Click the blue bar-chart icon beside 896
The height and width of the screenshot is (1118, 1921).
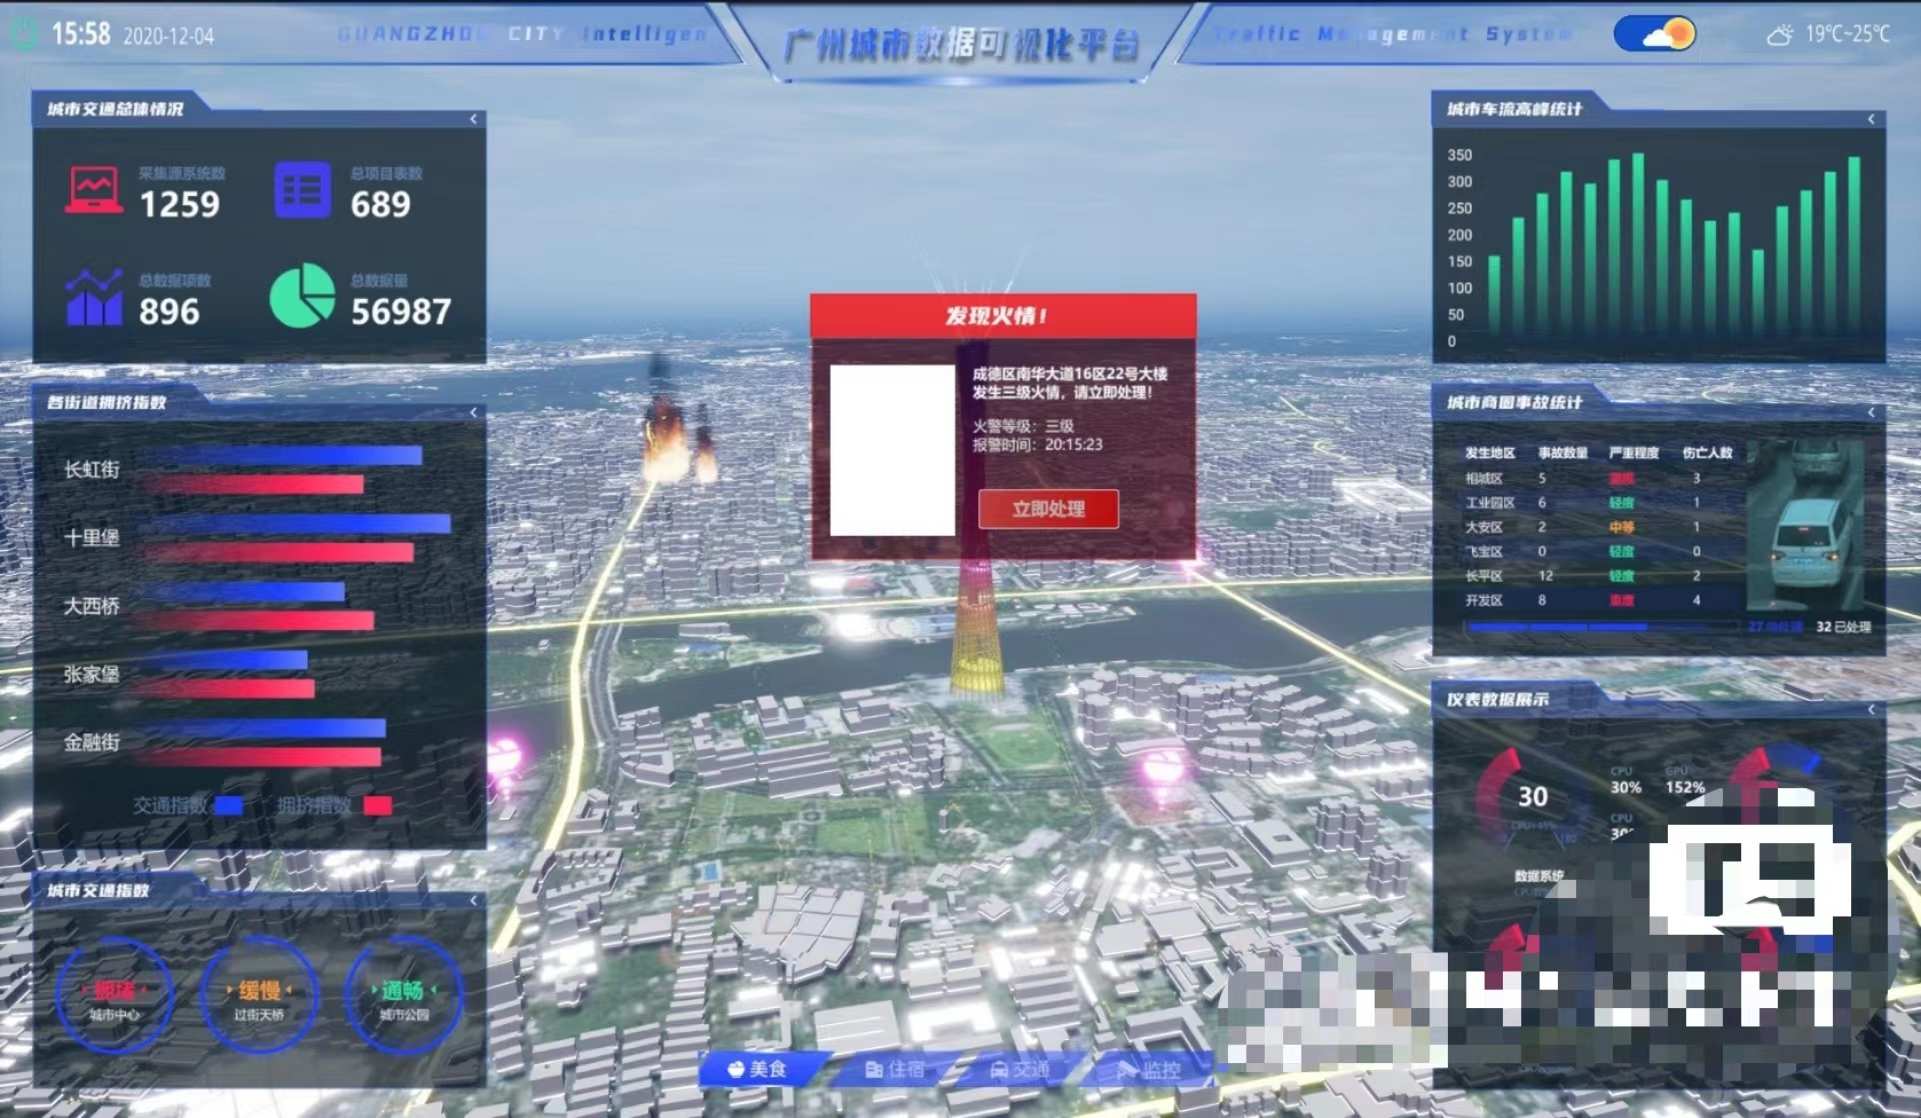click(x=94, y=297)
